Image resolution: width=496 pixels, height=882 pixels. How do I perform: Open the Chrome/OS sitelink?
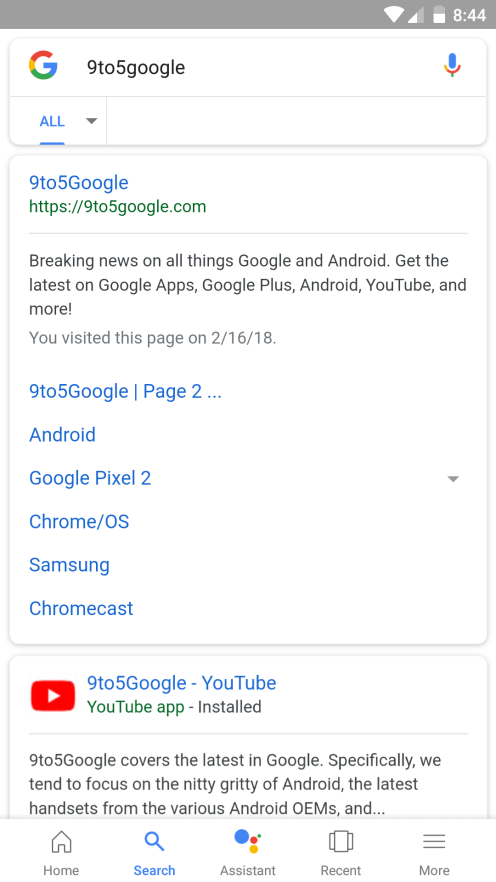[79, 521]
